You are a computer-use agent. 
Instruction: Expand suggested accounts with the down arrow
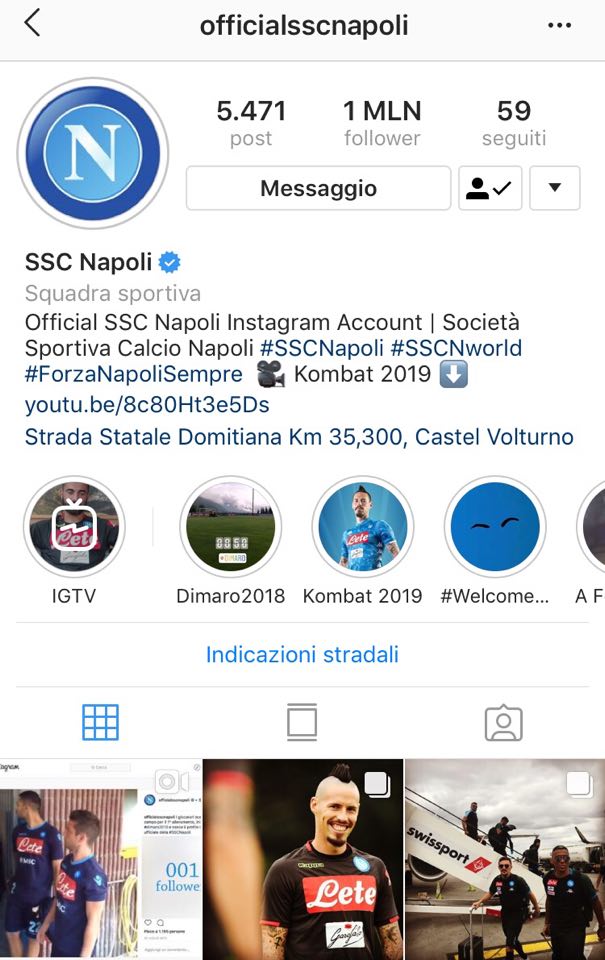(x=555, y=188)
